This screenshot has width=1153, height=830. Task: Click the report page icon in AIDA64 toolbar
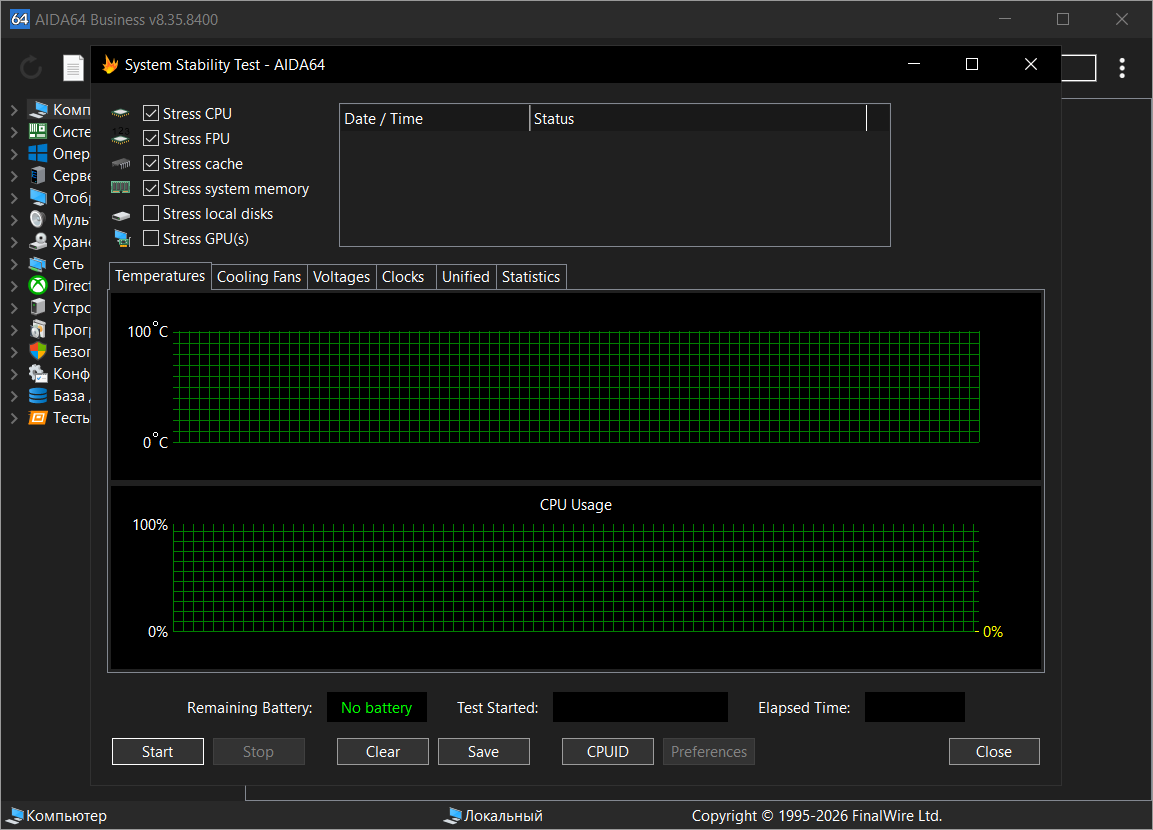[x=73, y=68]
